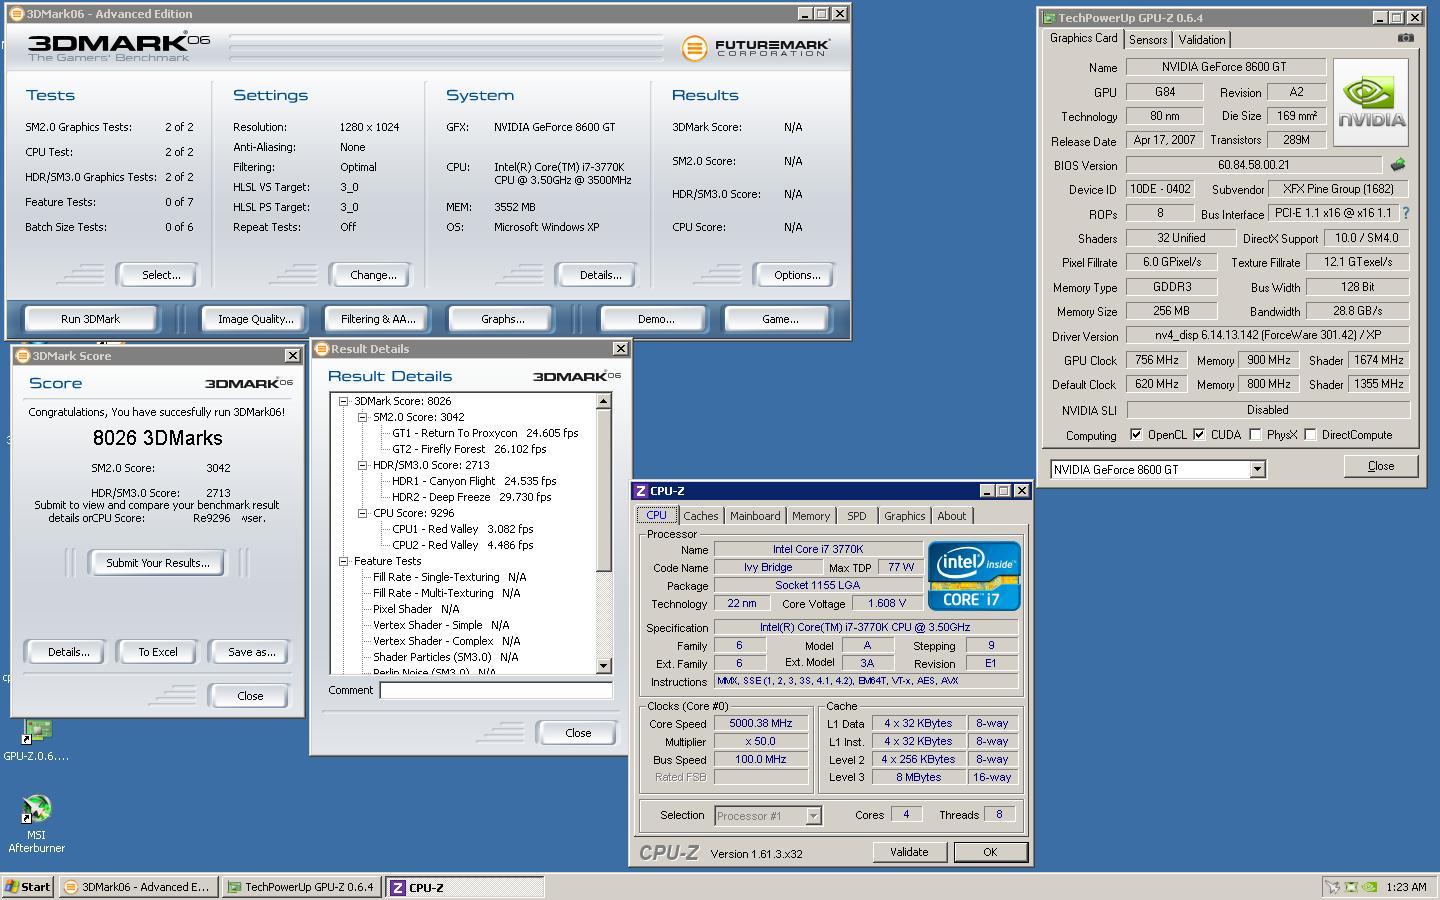Click the CPU-Z title bar Z icon
Screen dimensions: 1440x900
click(x=641, y=491)
